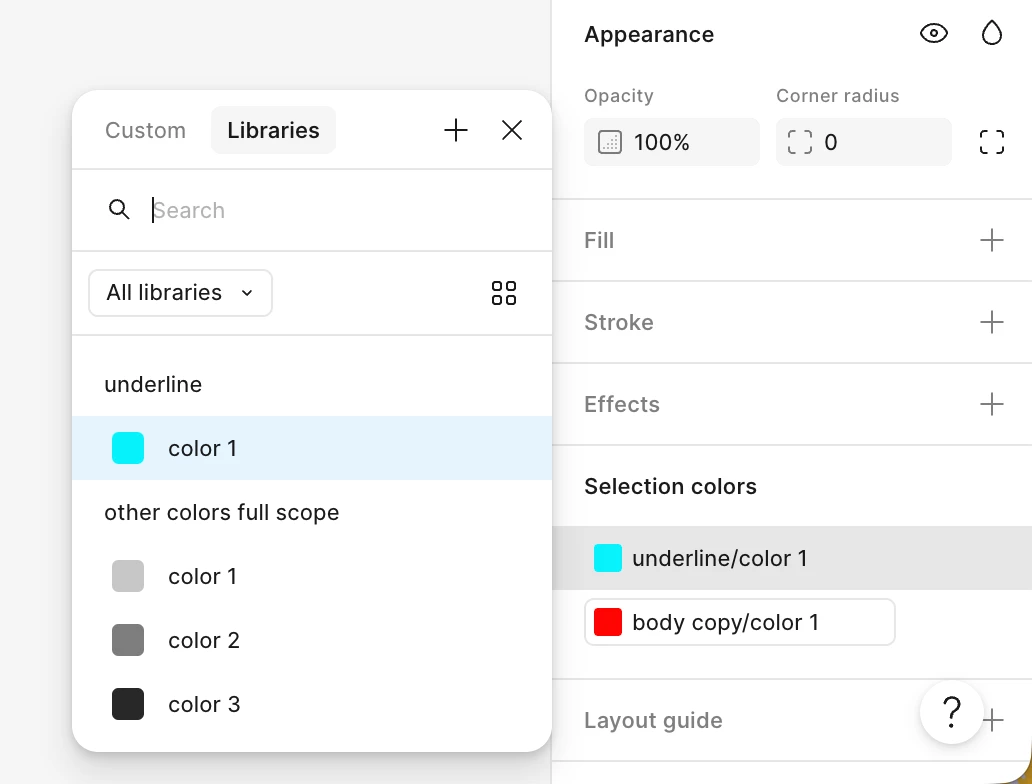Toggle individual corners radius icon
The width and height of the screenshot is (1032, 784).
[991, 142]
